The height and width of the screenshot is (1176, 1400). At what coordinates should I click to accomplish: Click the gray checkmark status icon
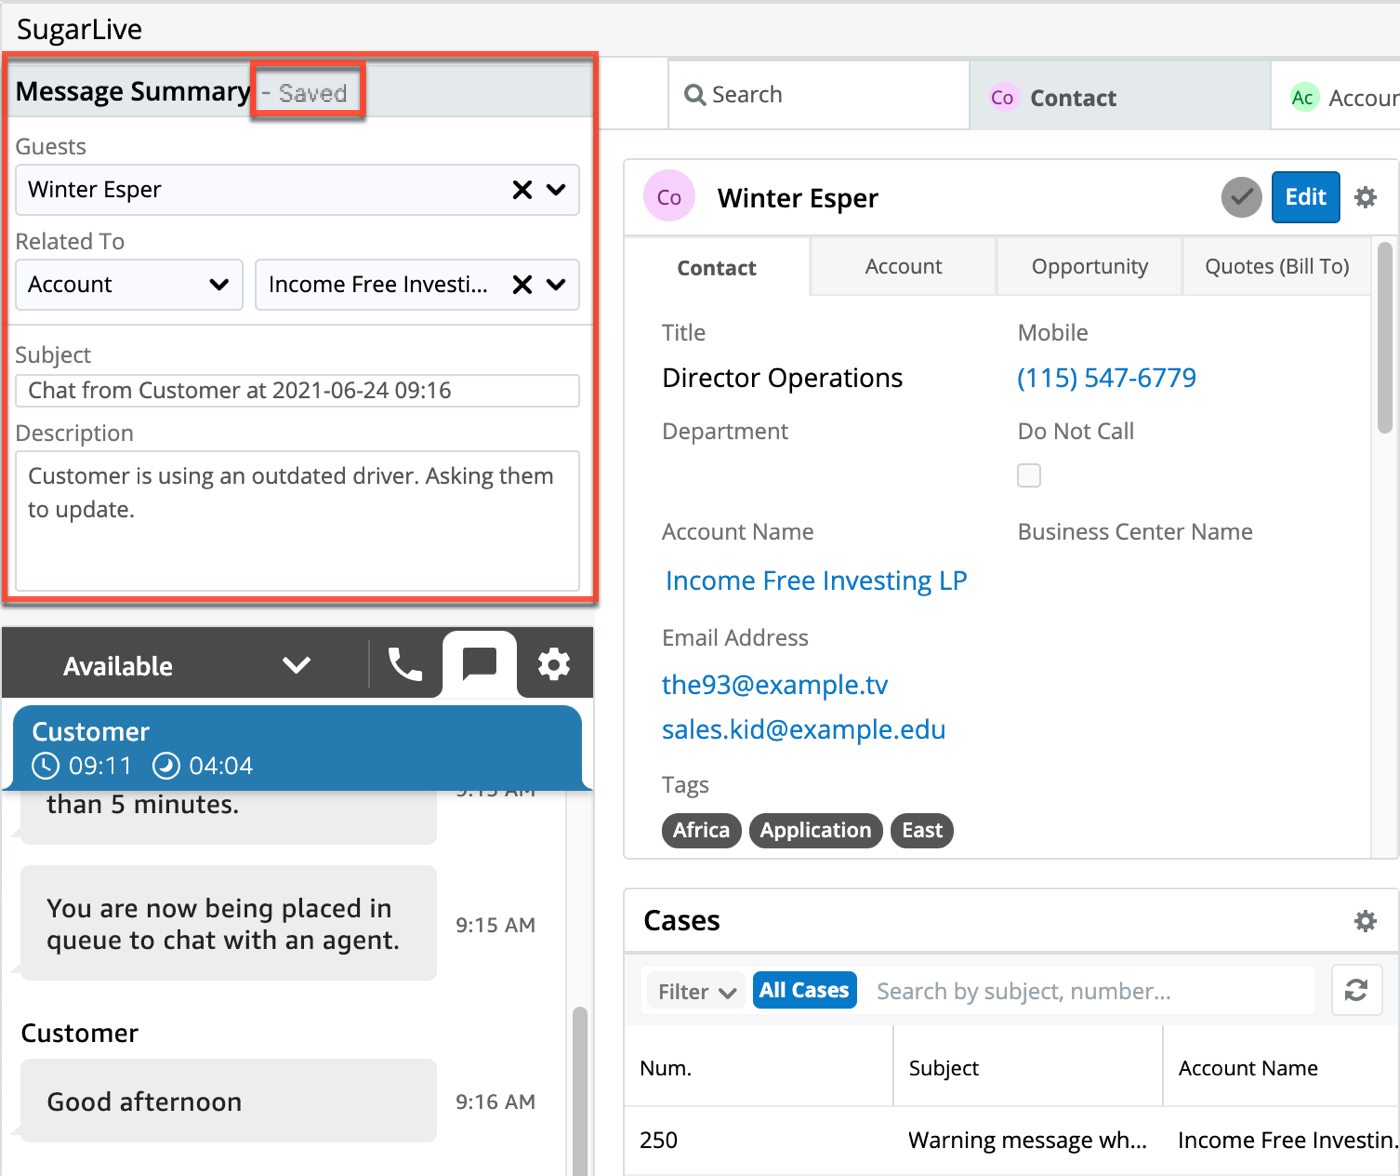(1241, 197)
